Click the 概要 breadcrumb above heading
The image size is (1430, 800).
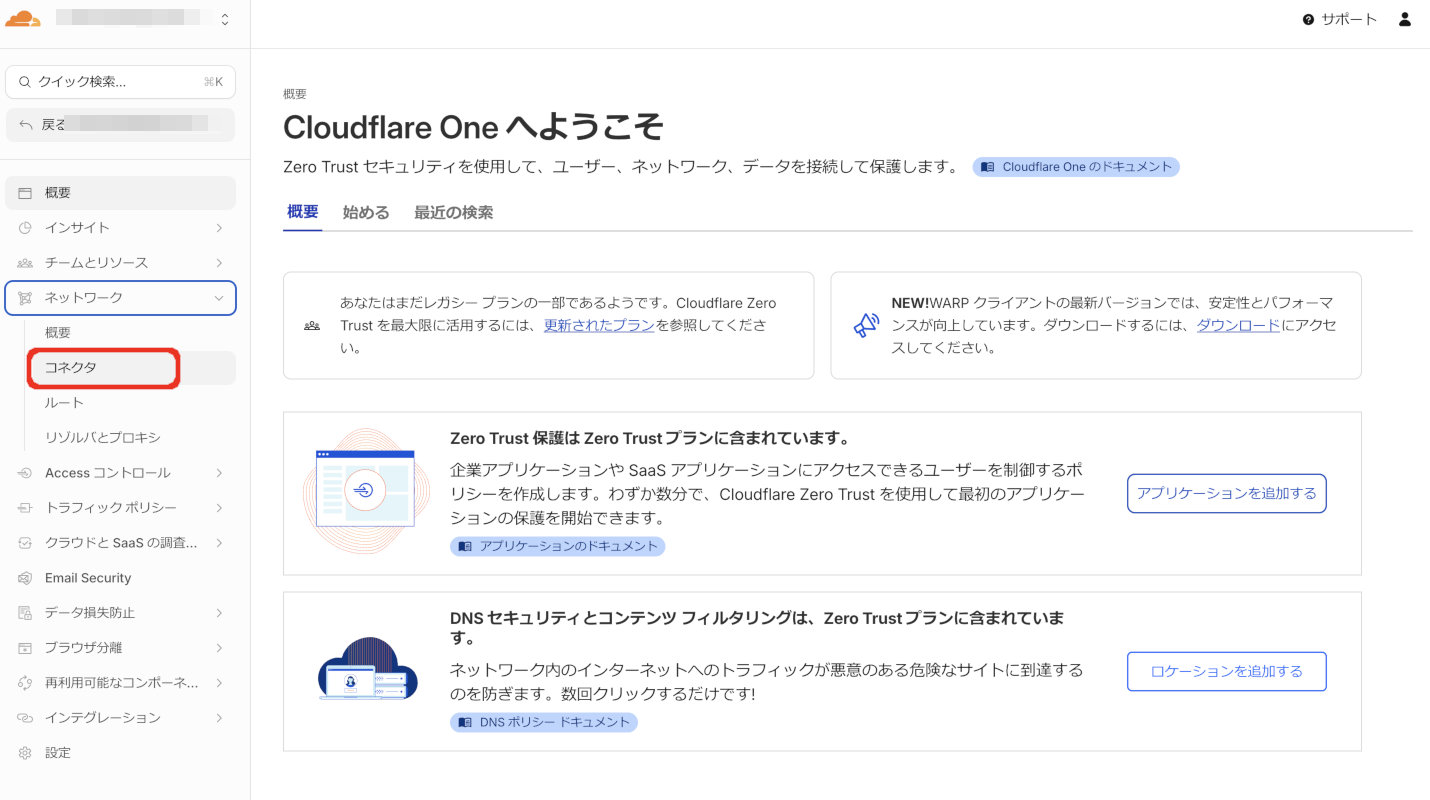[x=295, y=94]
